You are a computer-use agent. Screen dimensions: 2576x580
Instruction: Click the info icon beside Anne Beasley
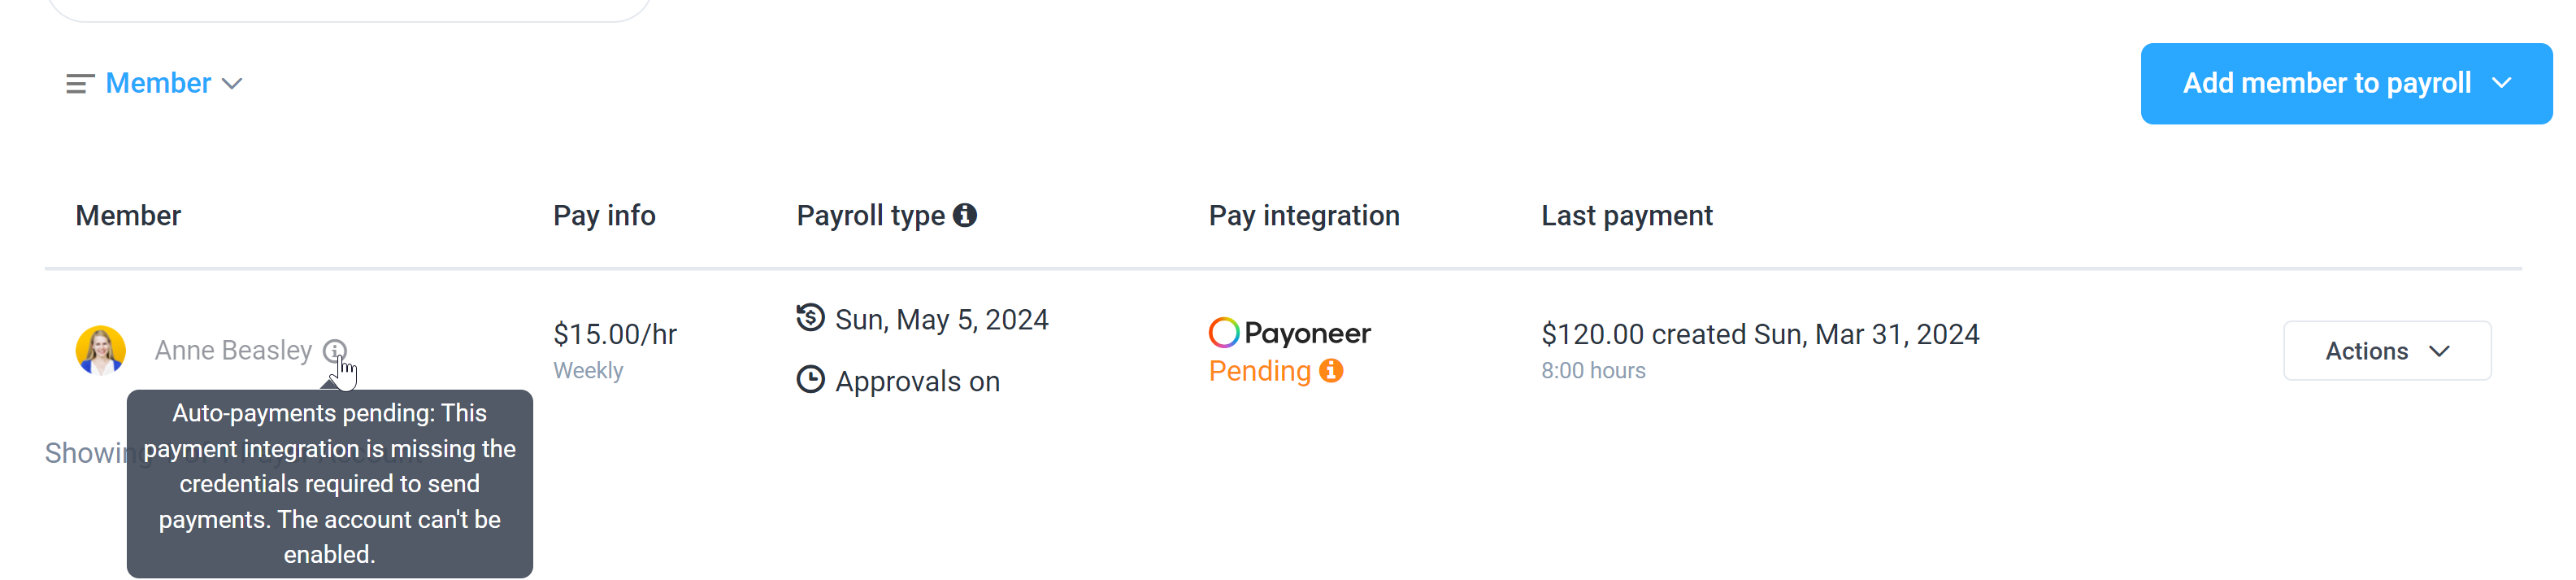pos(334,351)
